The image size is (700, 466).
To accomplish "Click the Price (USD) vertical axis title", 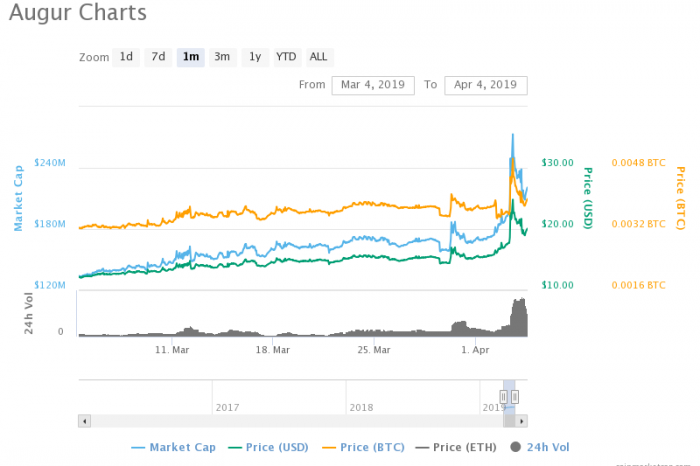I will pos(588,198).
